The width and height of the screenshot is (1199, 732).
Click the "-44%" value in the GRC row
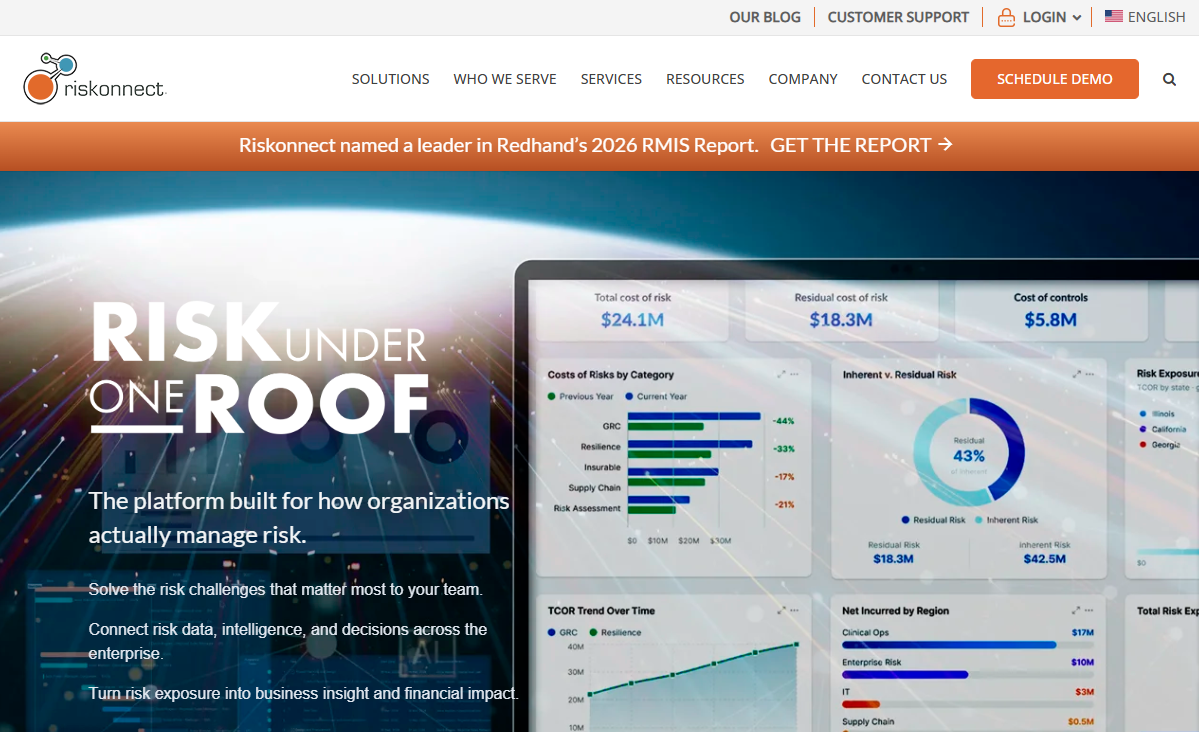(784, 421)
